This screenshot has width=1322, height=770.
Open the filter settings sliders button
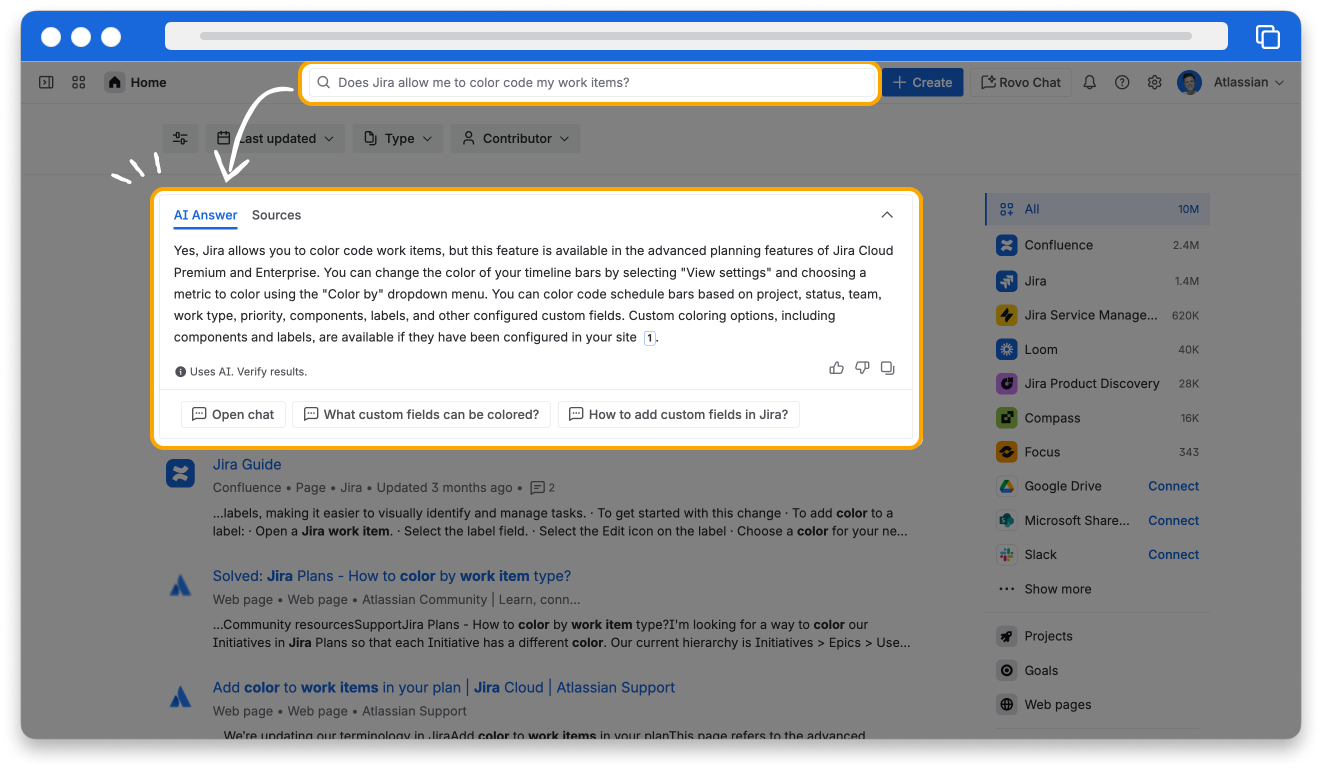(180, 139)
